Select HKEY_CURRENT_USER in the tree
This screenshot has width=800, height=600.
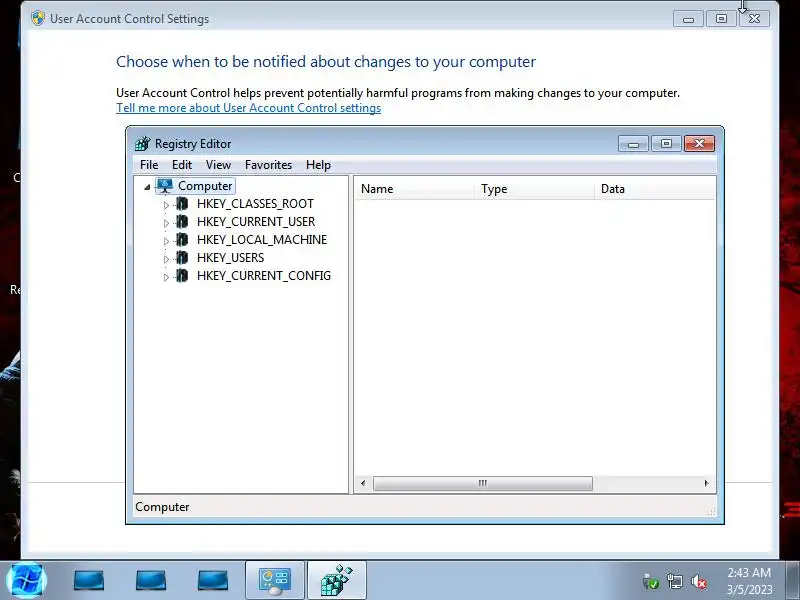[x=256, y=222]
